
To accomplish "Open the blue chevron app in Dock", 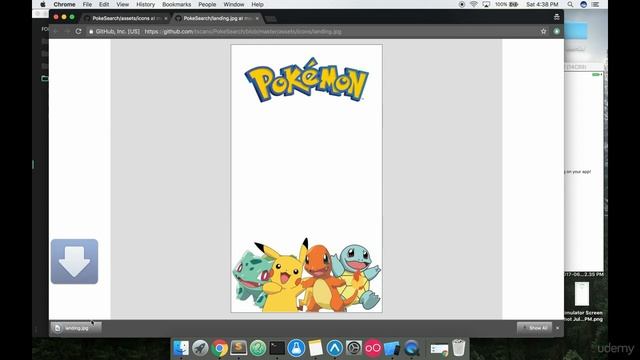I will [335, 348].
